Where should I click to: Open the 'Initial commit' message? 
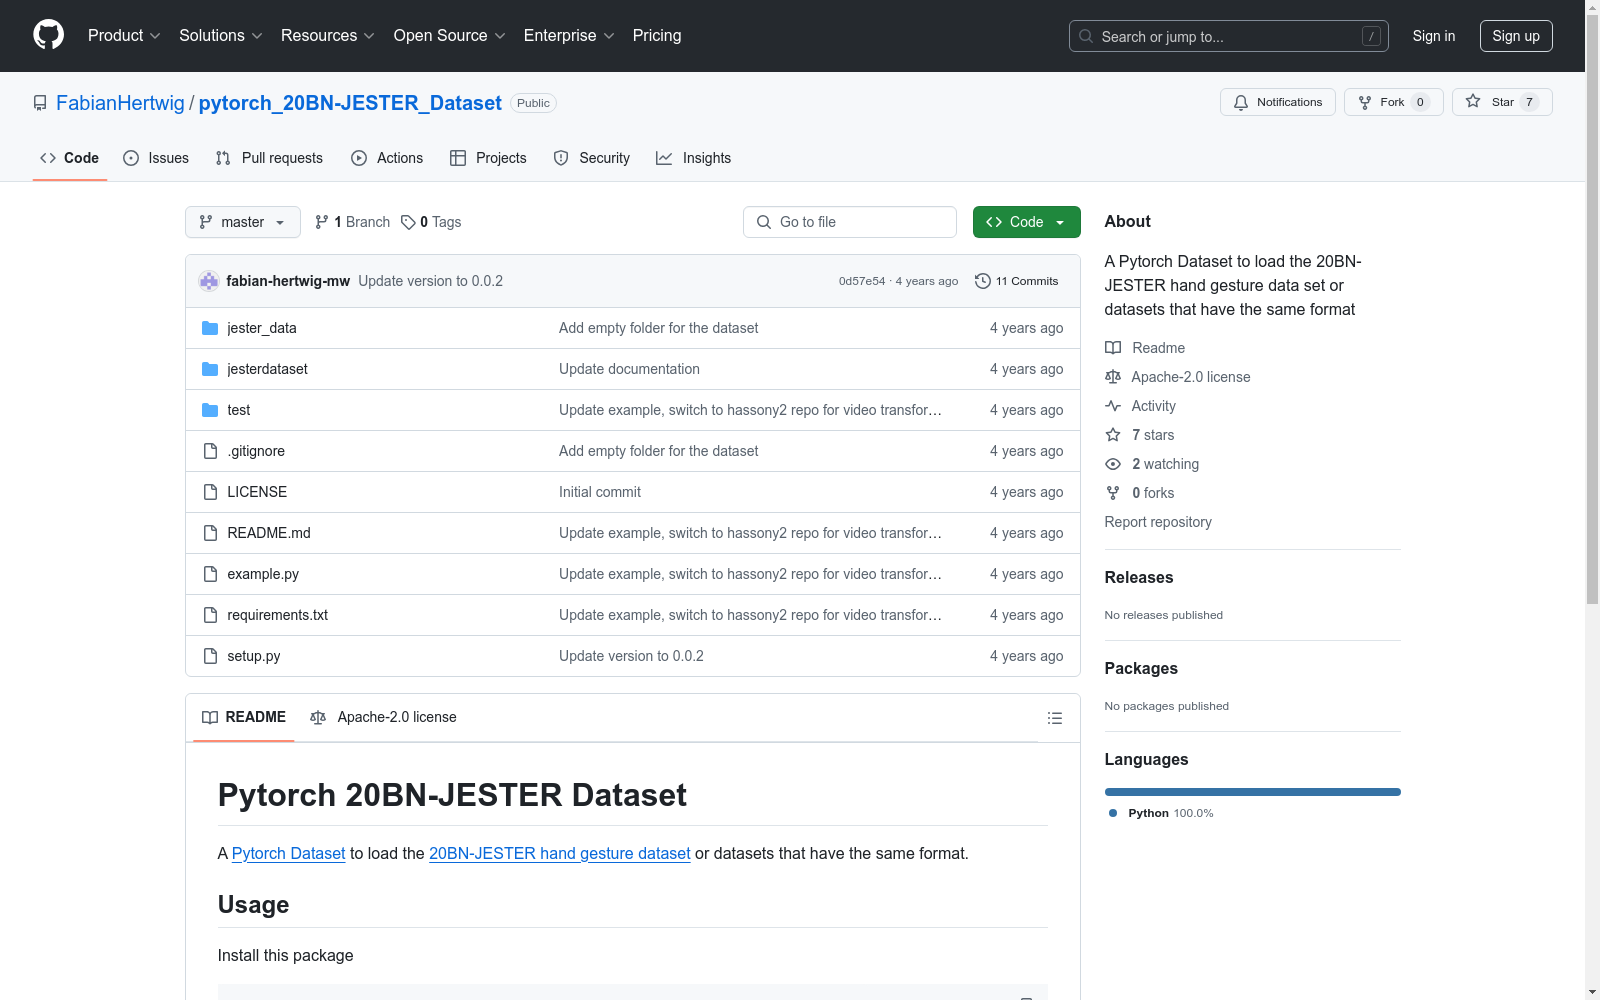[x=600, y=492]
